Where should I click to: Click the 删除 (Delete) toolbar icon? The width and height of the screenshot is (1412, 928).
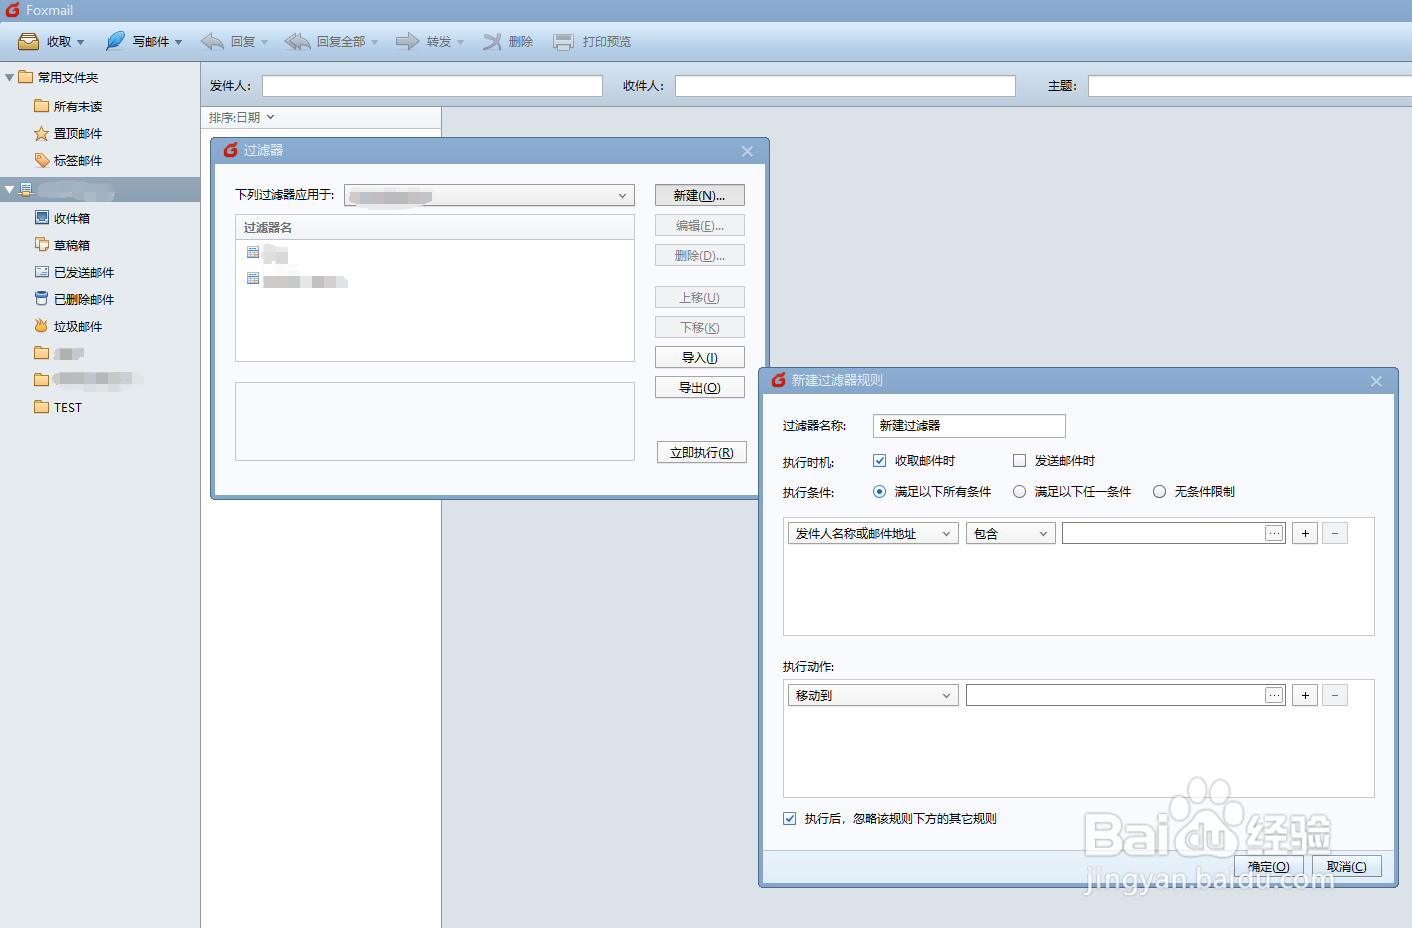[492, 41]
